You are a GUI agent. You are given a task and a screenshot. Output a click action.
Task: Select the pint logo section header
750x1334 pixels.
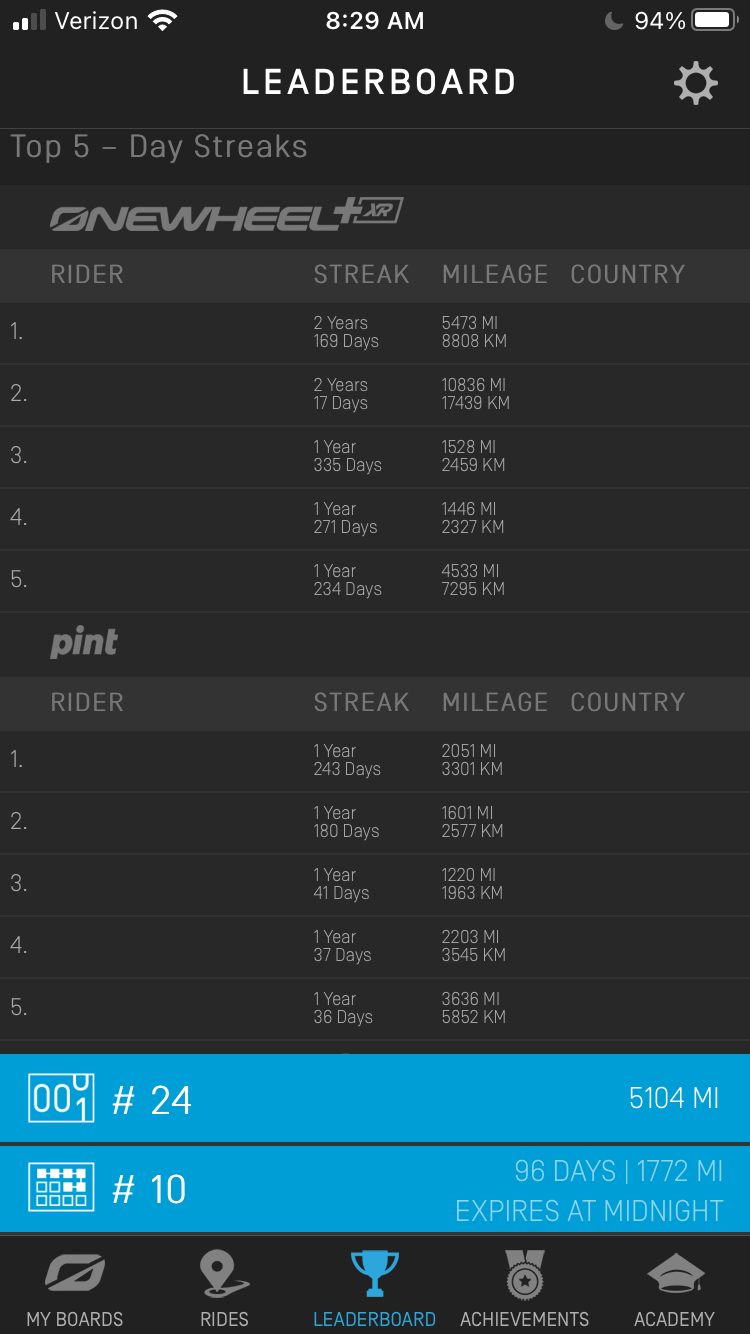tap(84, 643)
